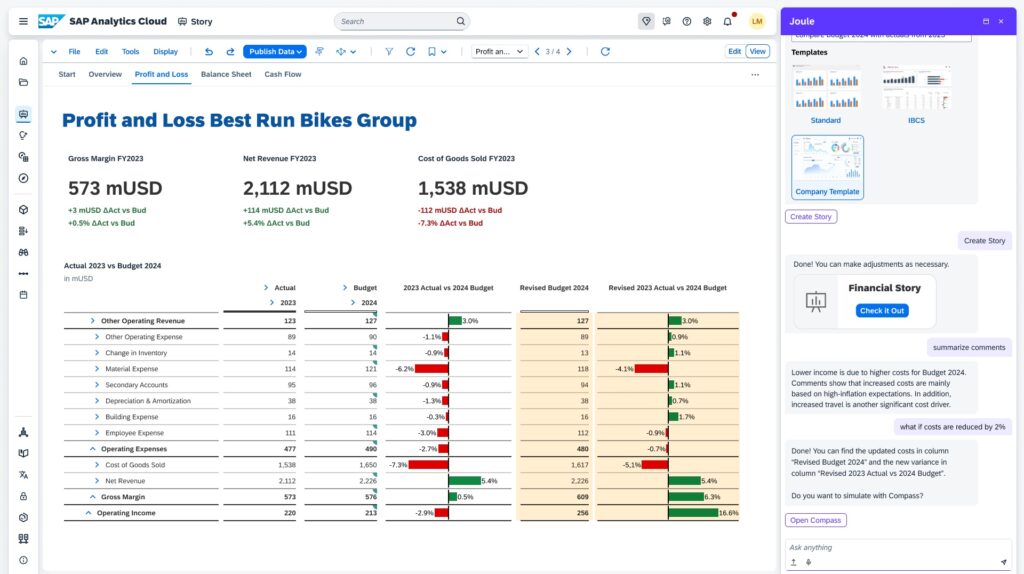Click the help question mark icon
The height and width of the screenshot is (574, 1024).
[x=687, y=21]
